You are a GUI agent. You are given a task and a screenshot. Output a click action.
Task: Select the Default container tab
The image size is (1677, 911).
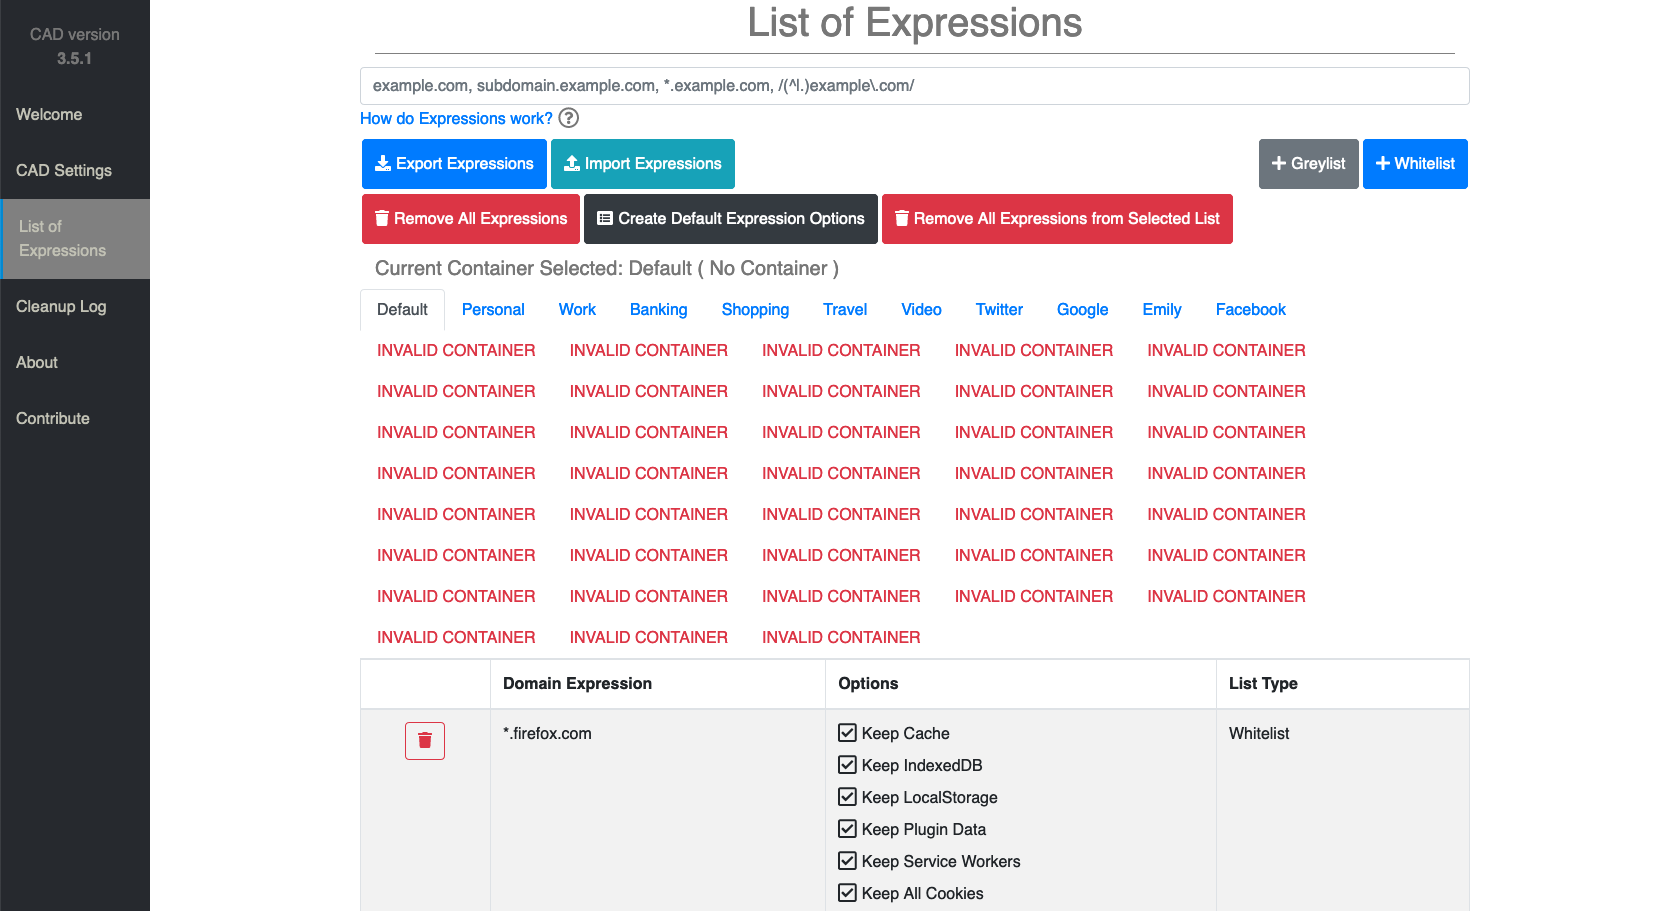[x=402, y=310]
